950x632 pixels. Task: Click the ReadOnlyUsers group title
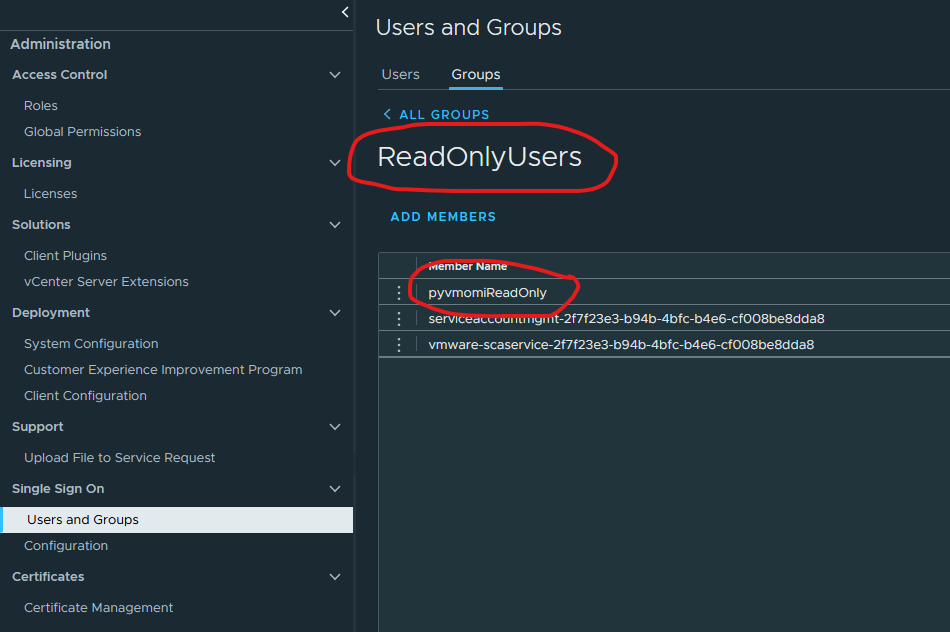479,157
